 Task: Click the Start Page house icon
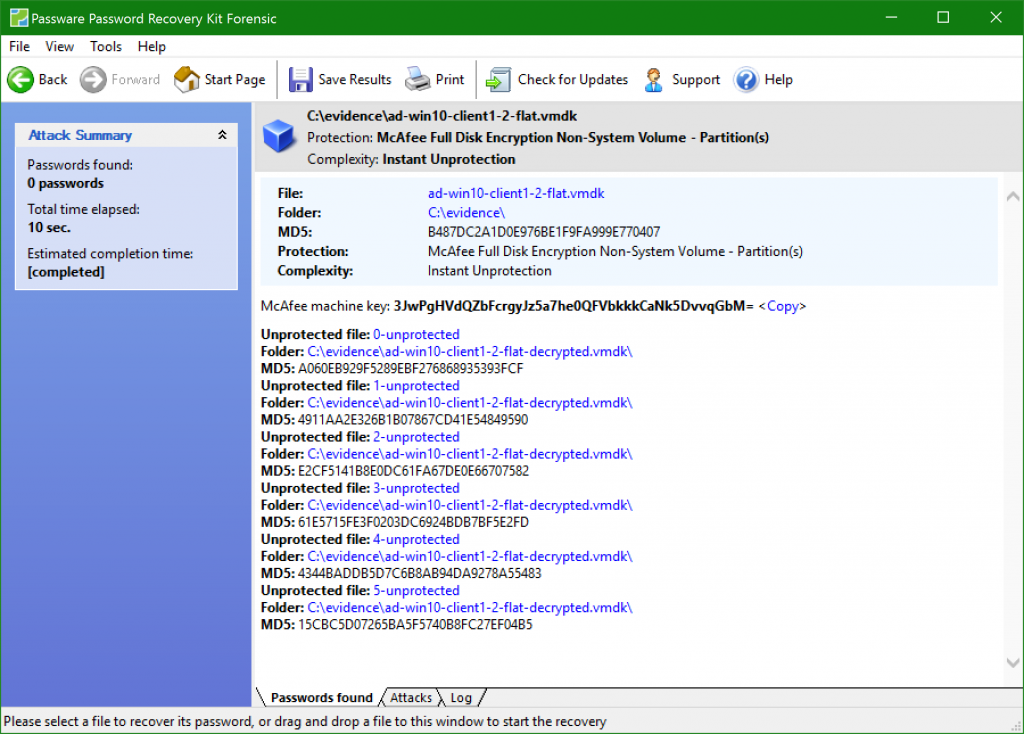point(187,80)
